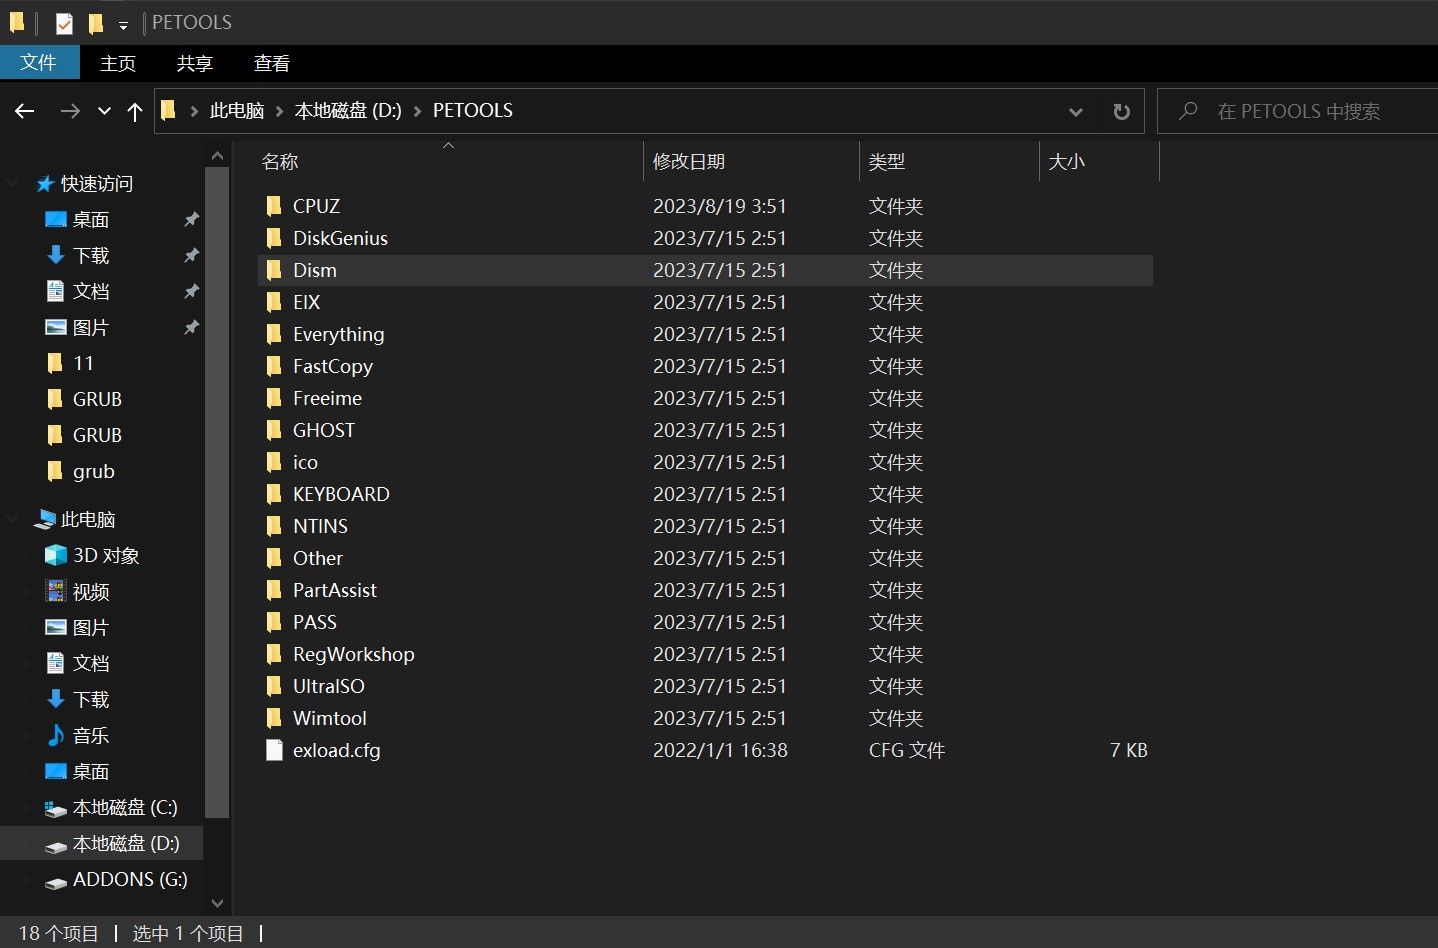Image resolution: width=1438 pixels, height=948 pixels.
Task: Select the EIX folder
Action: pyautogui.click(x=306, y=302)
